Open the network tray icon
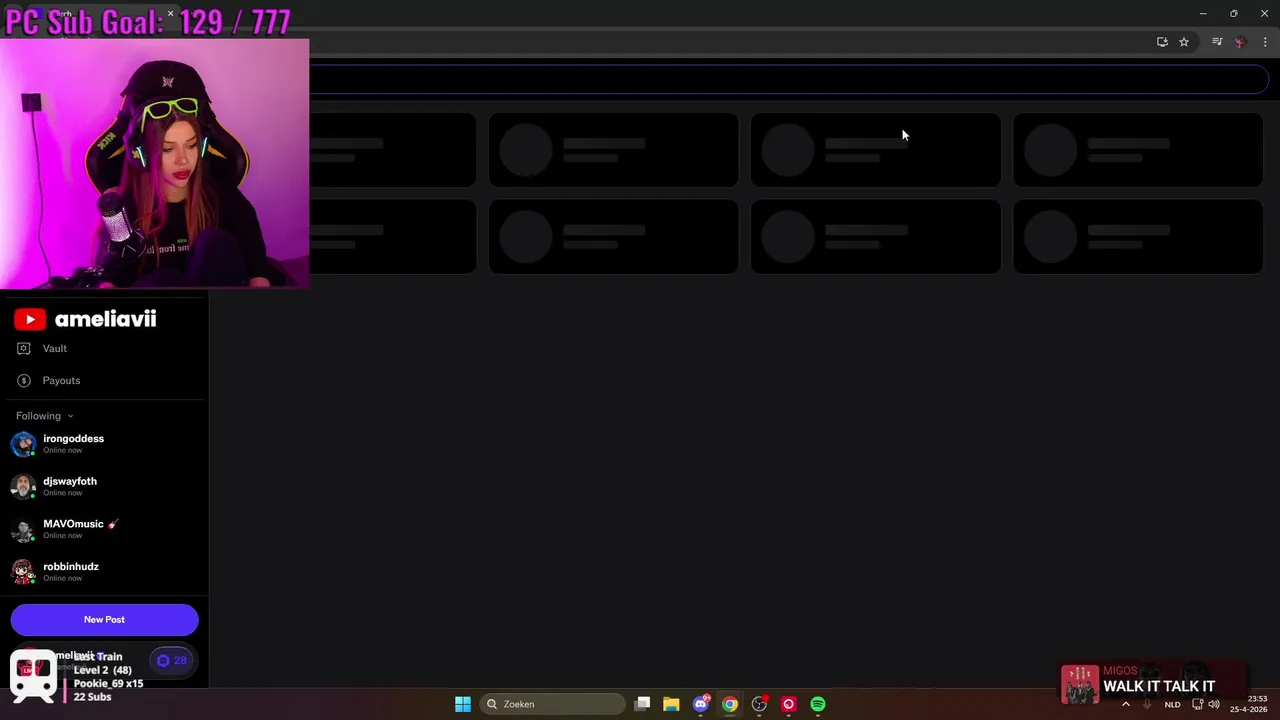 (x=1198, y=704)
